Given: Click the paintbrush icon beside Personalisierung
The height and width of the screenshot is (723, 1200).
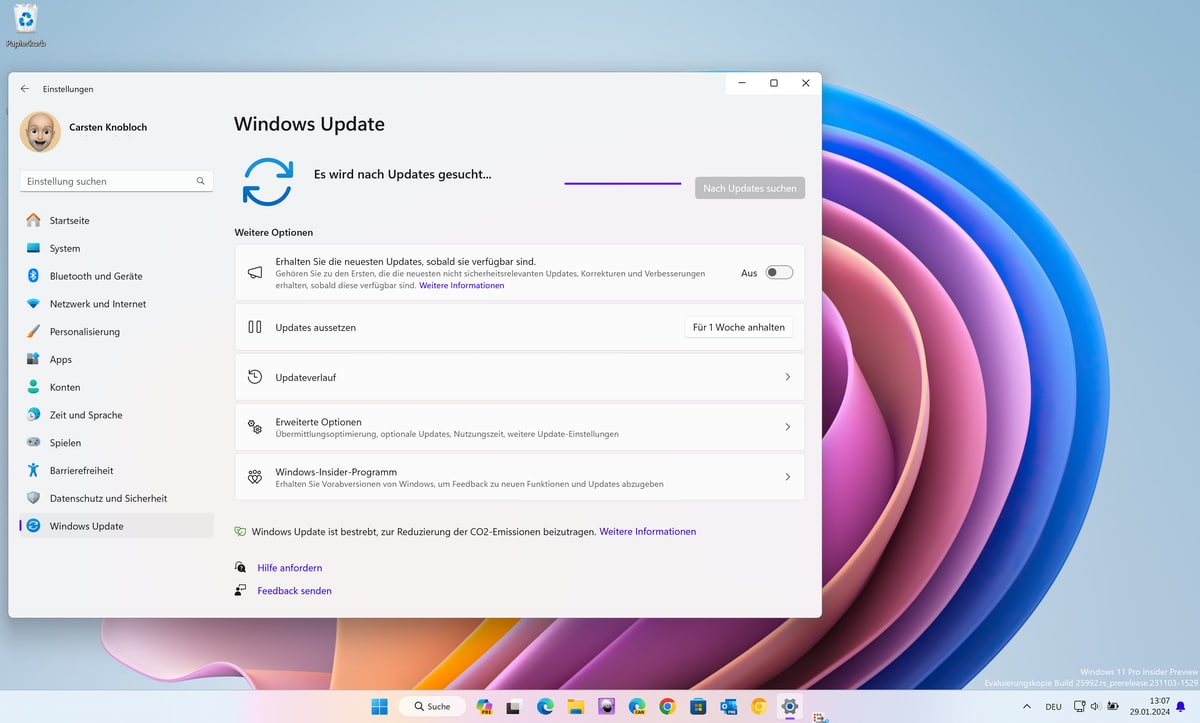Looking at the screenshot, I should pos(33,331).
